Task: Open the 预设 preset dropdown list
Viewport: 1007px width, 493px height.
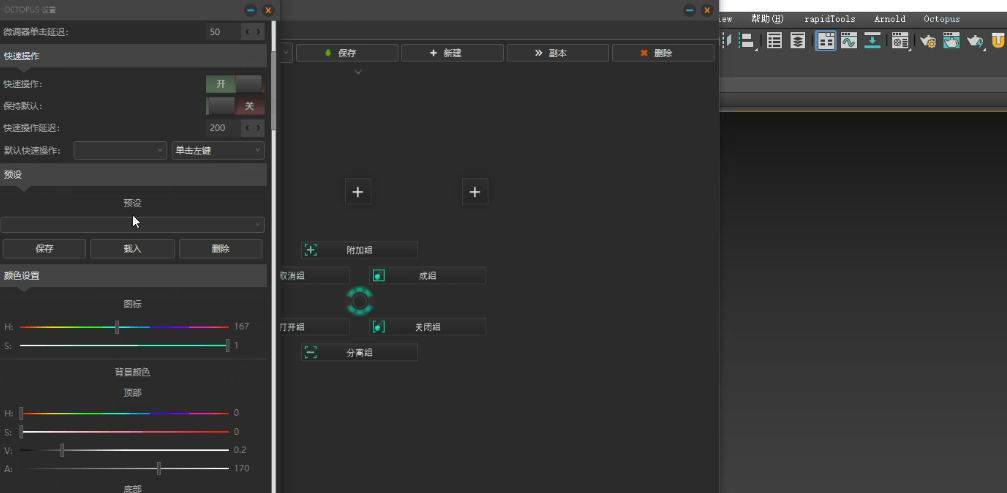Action: tap(132, 225)
